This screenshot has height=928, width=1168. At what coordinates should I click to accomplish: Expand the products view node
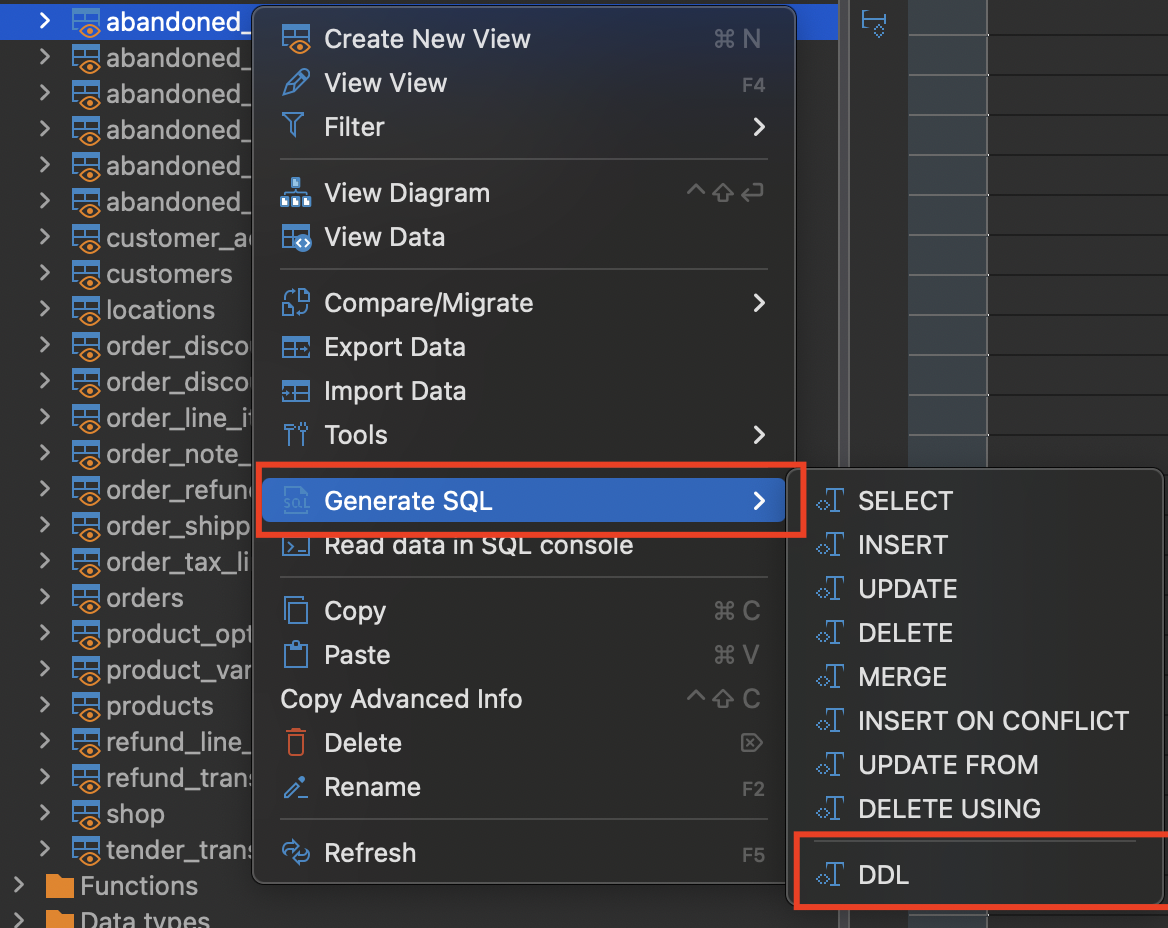coord(44,705)
